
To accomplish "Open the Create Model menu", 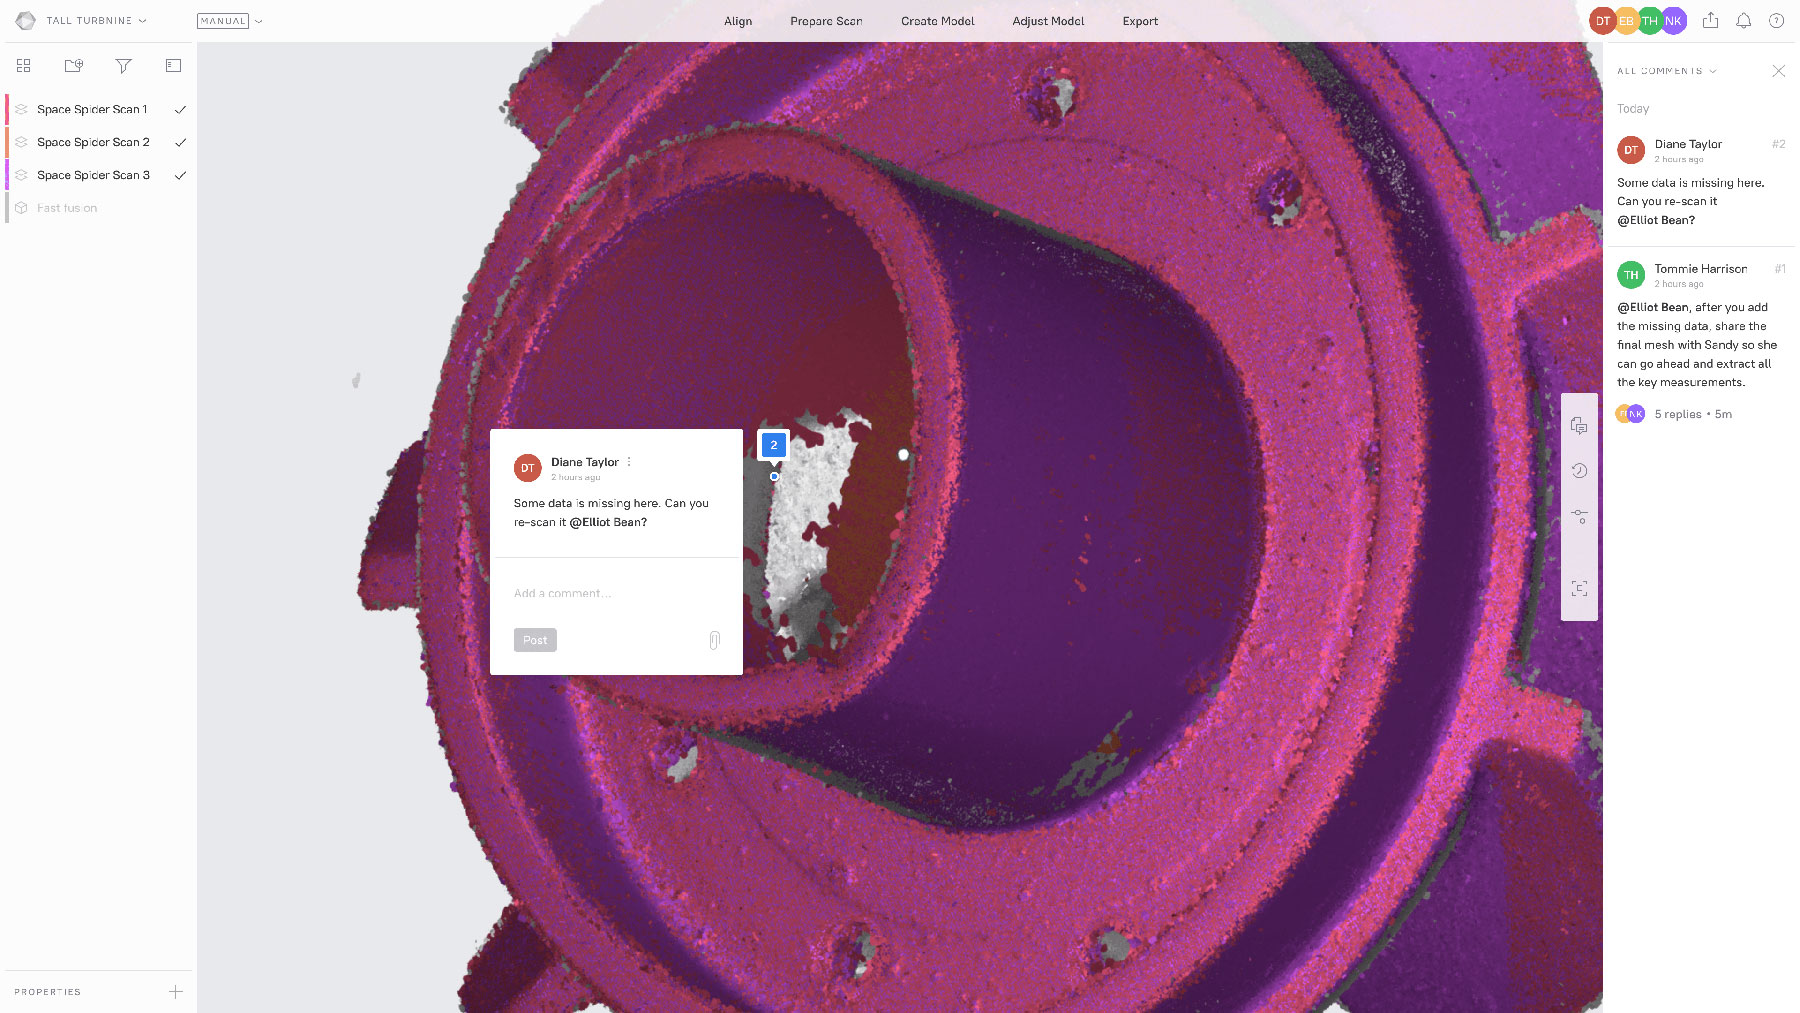I will (x=937, y=21).
